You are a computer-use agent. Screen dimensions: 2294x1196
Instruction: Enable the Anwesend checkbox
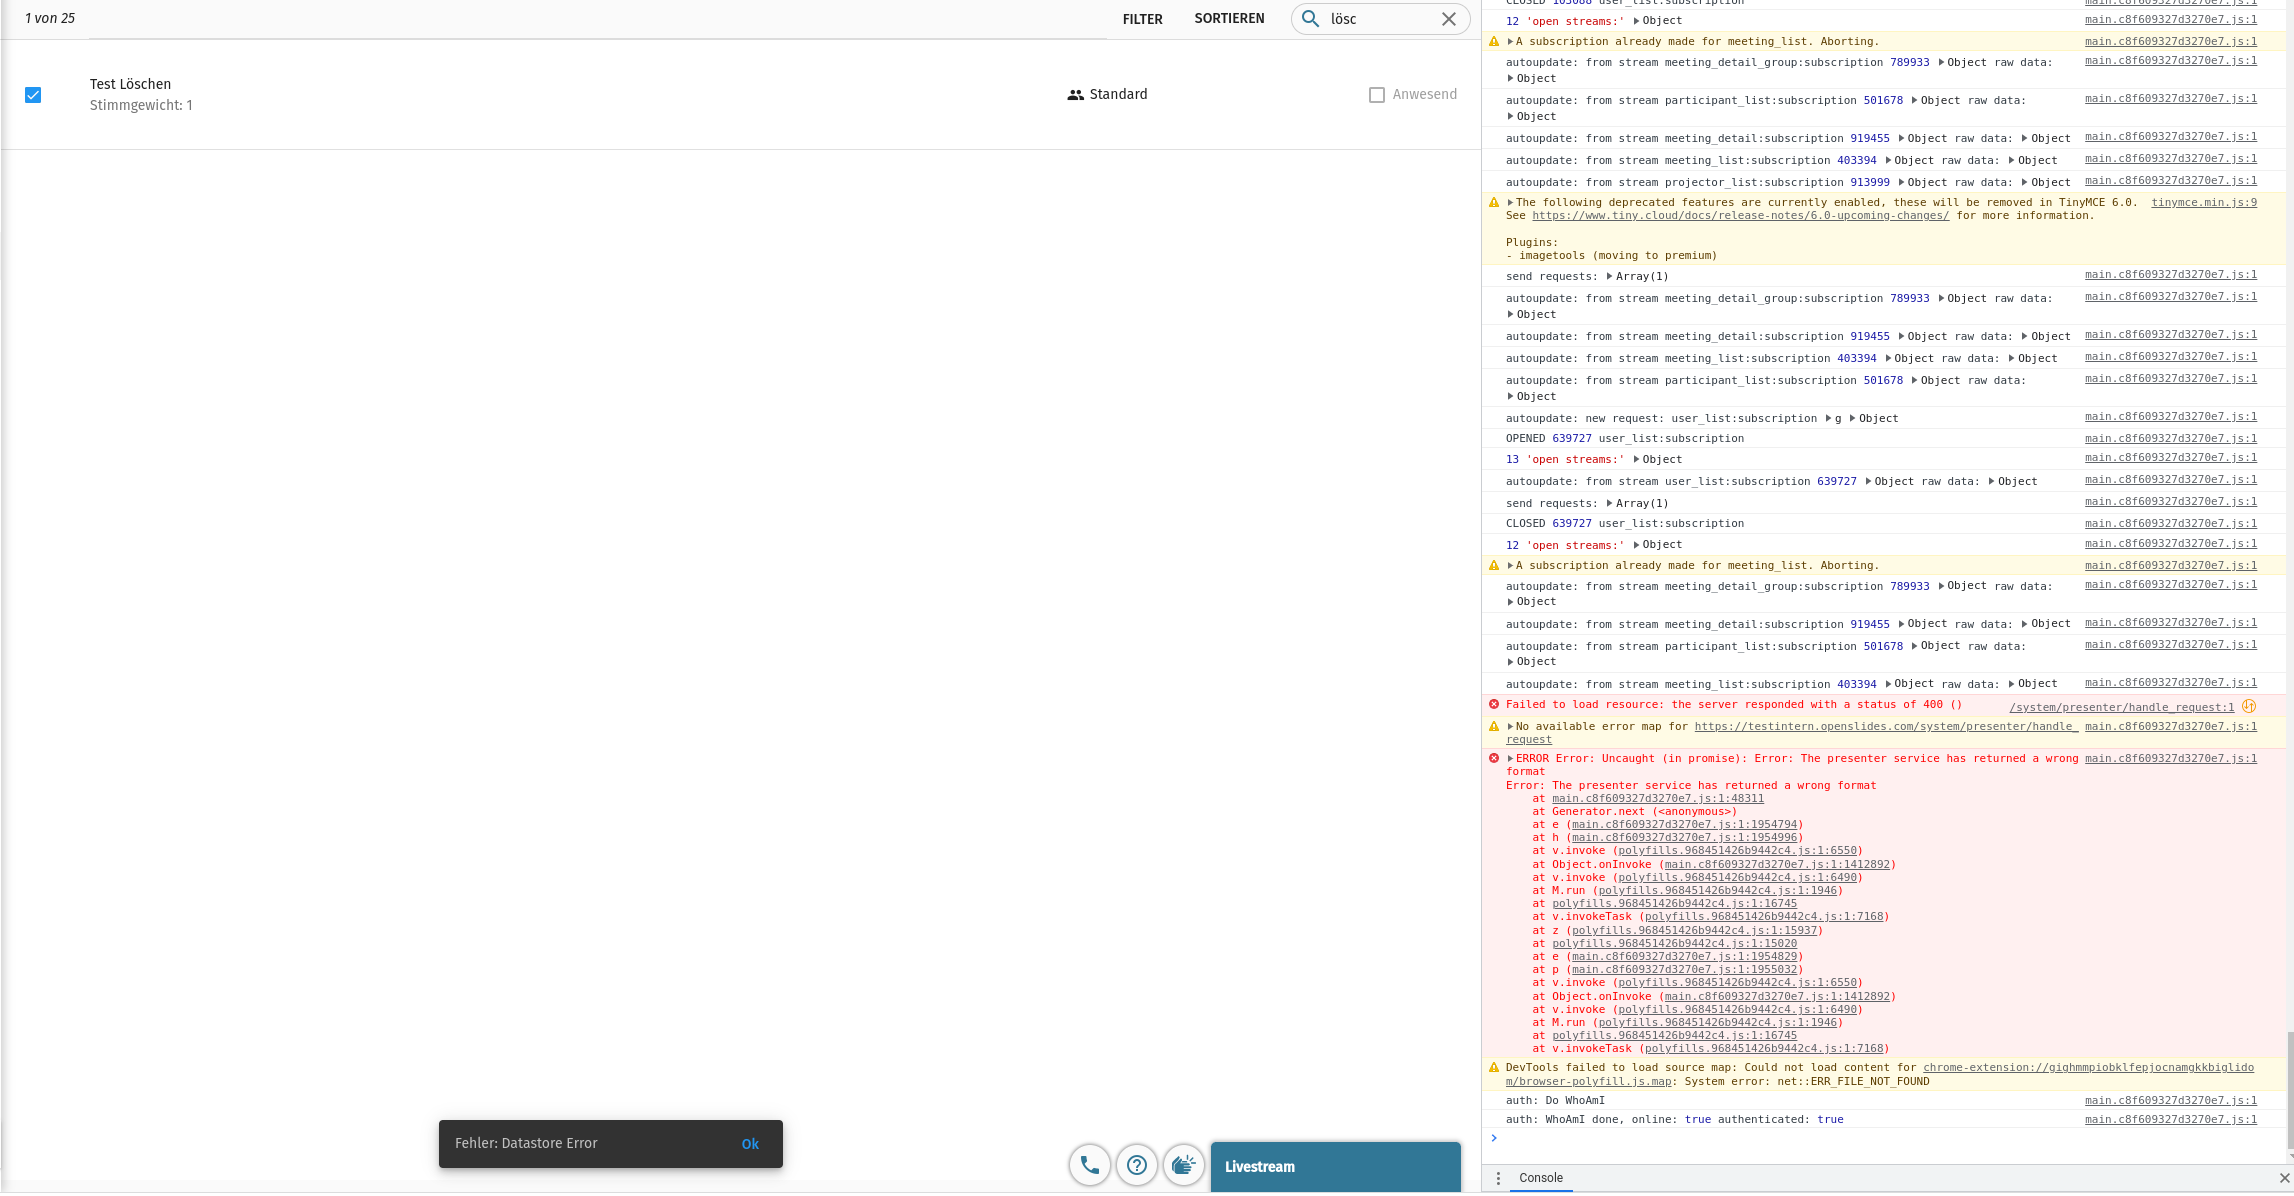coord(1377,94)
